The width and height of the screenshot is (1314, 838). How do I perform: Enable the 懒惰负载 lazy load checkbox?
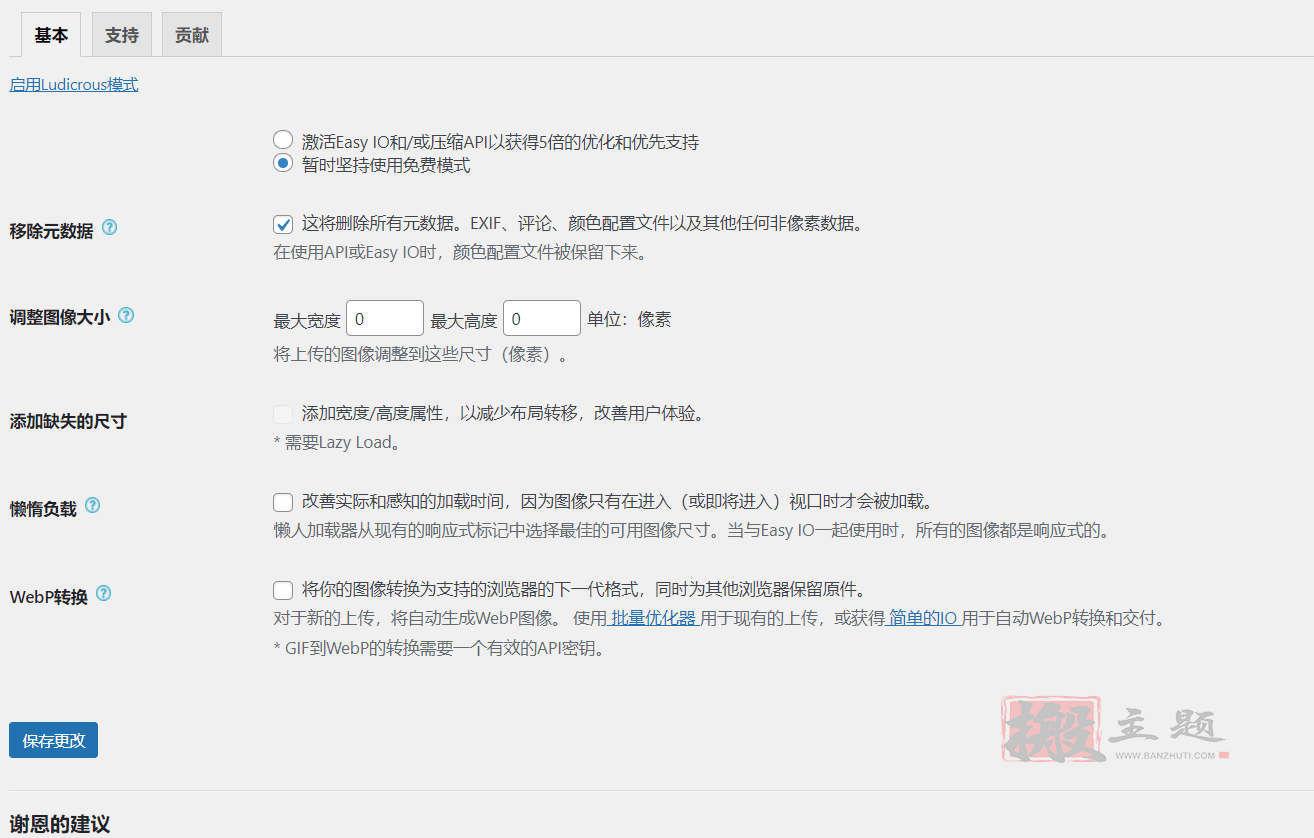tap(283, 501)
